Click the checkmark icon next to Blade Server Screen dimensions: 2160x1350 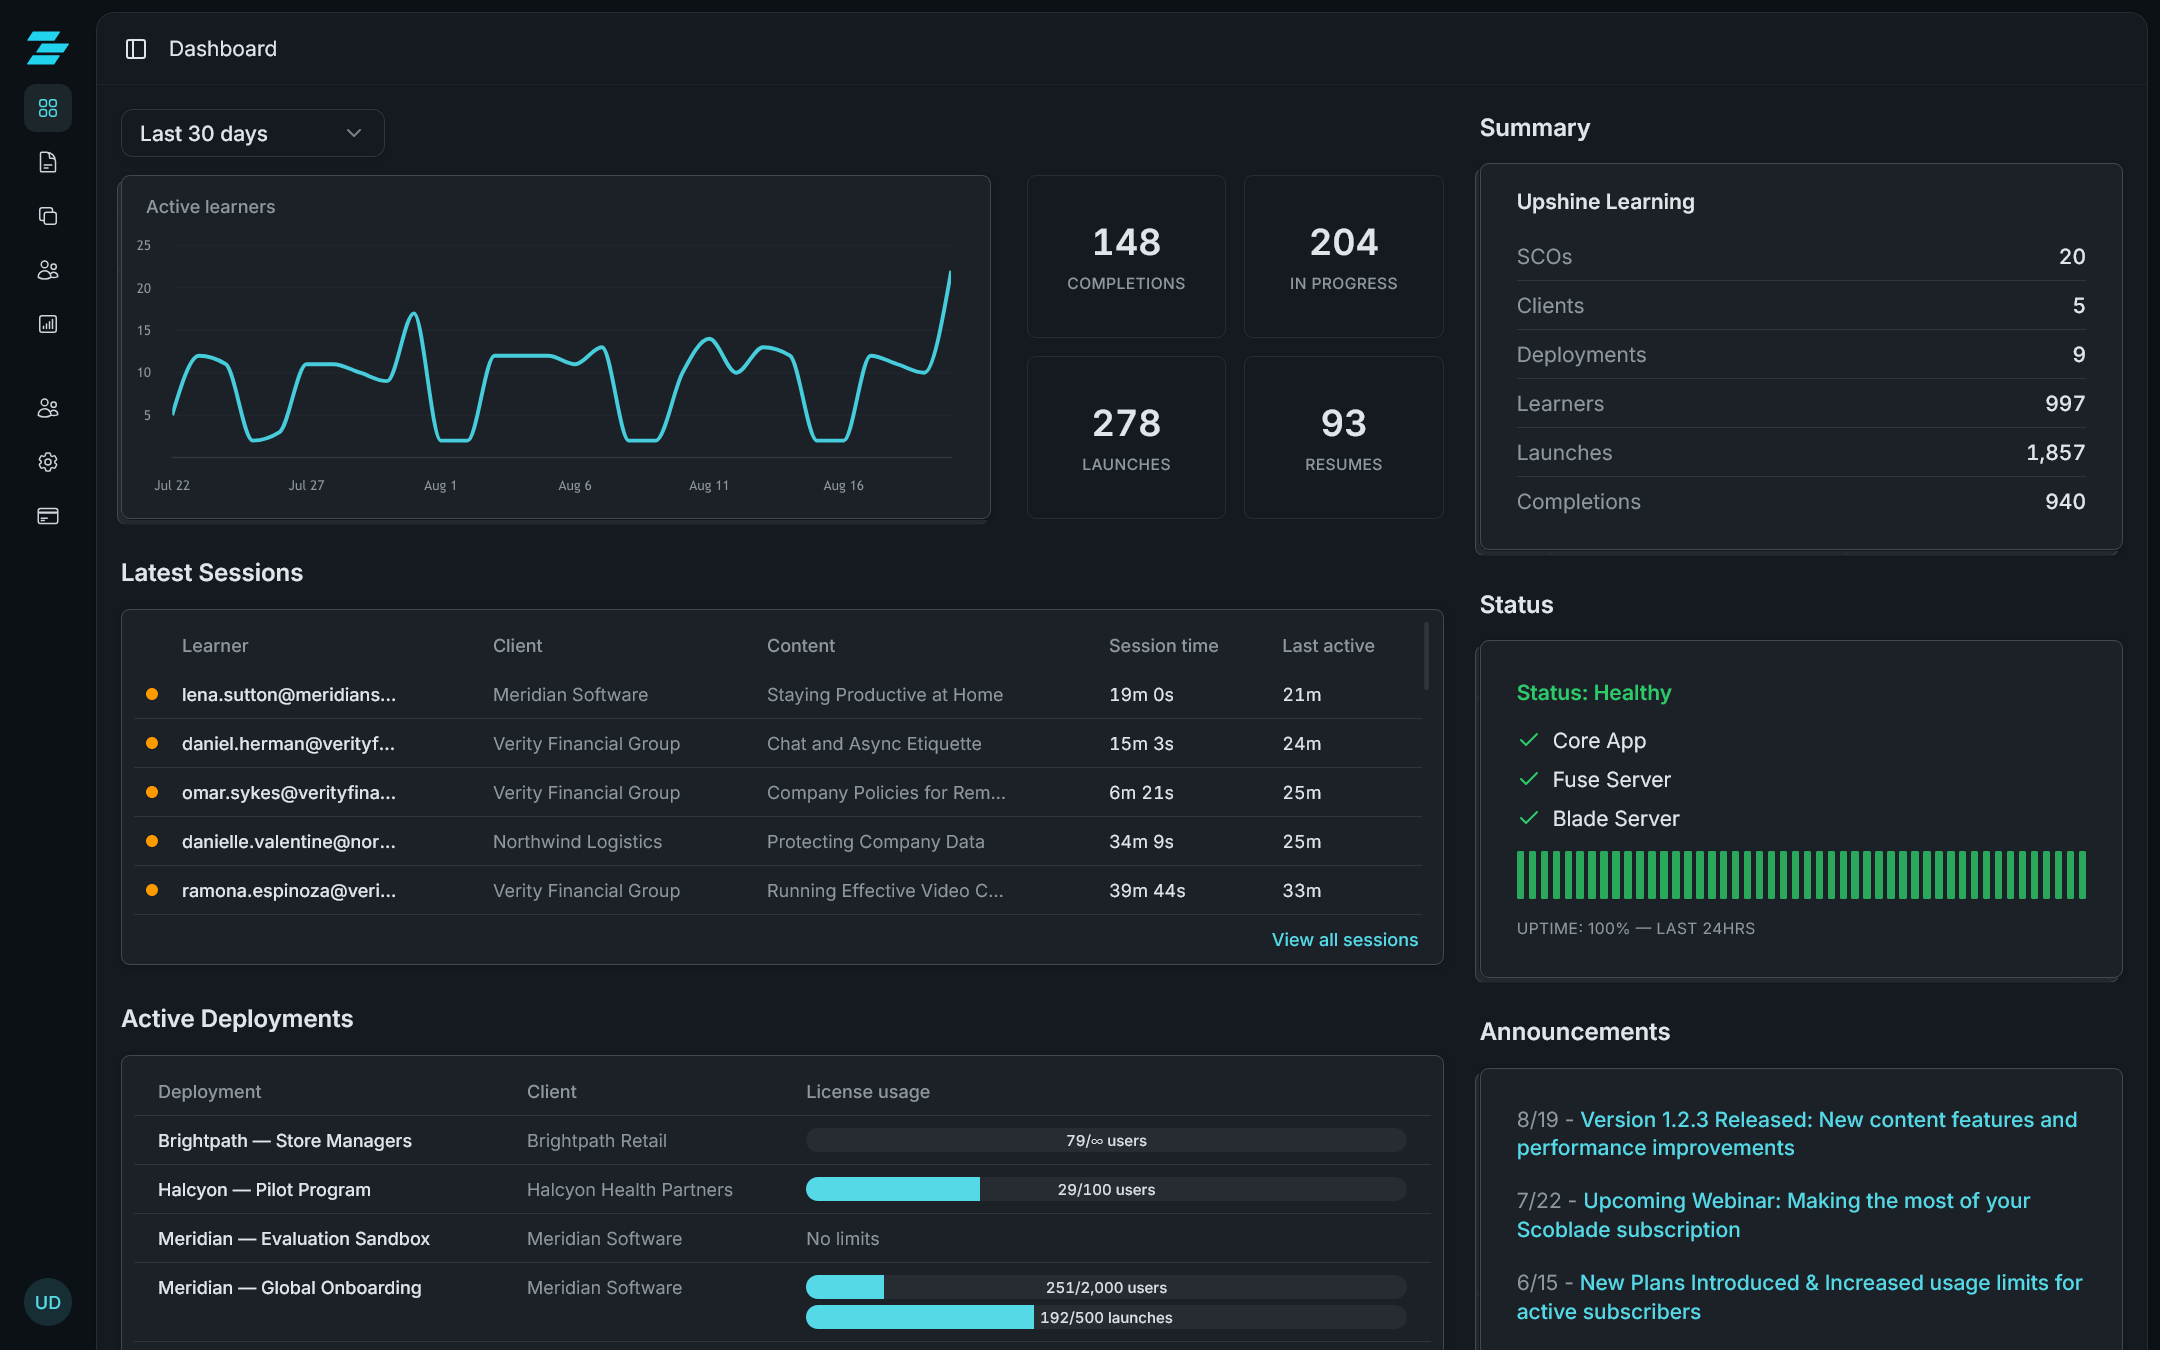click(1528, 818)
